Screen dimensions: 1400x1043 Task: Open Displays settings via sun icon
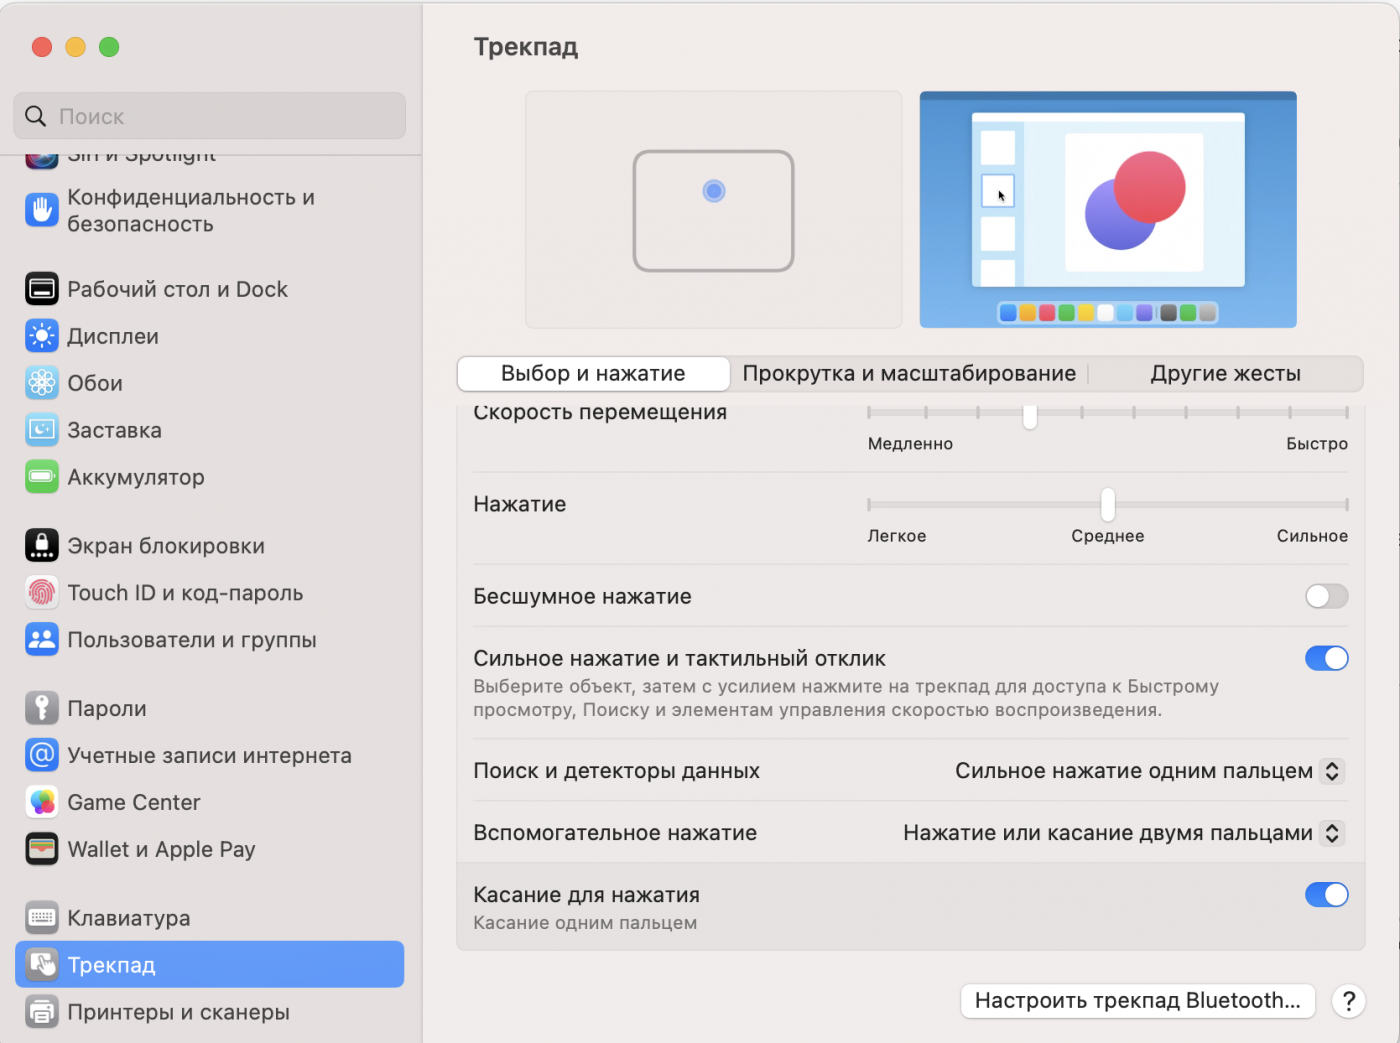(41, 336)
